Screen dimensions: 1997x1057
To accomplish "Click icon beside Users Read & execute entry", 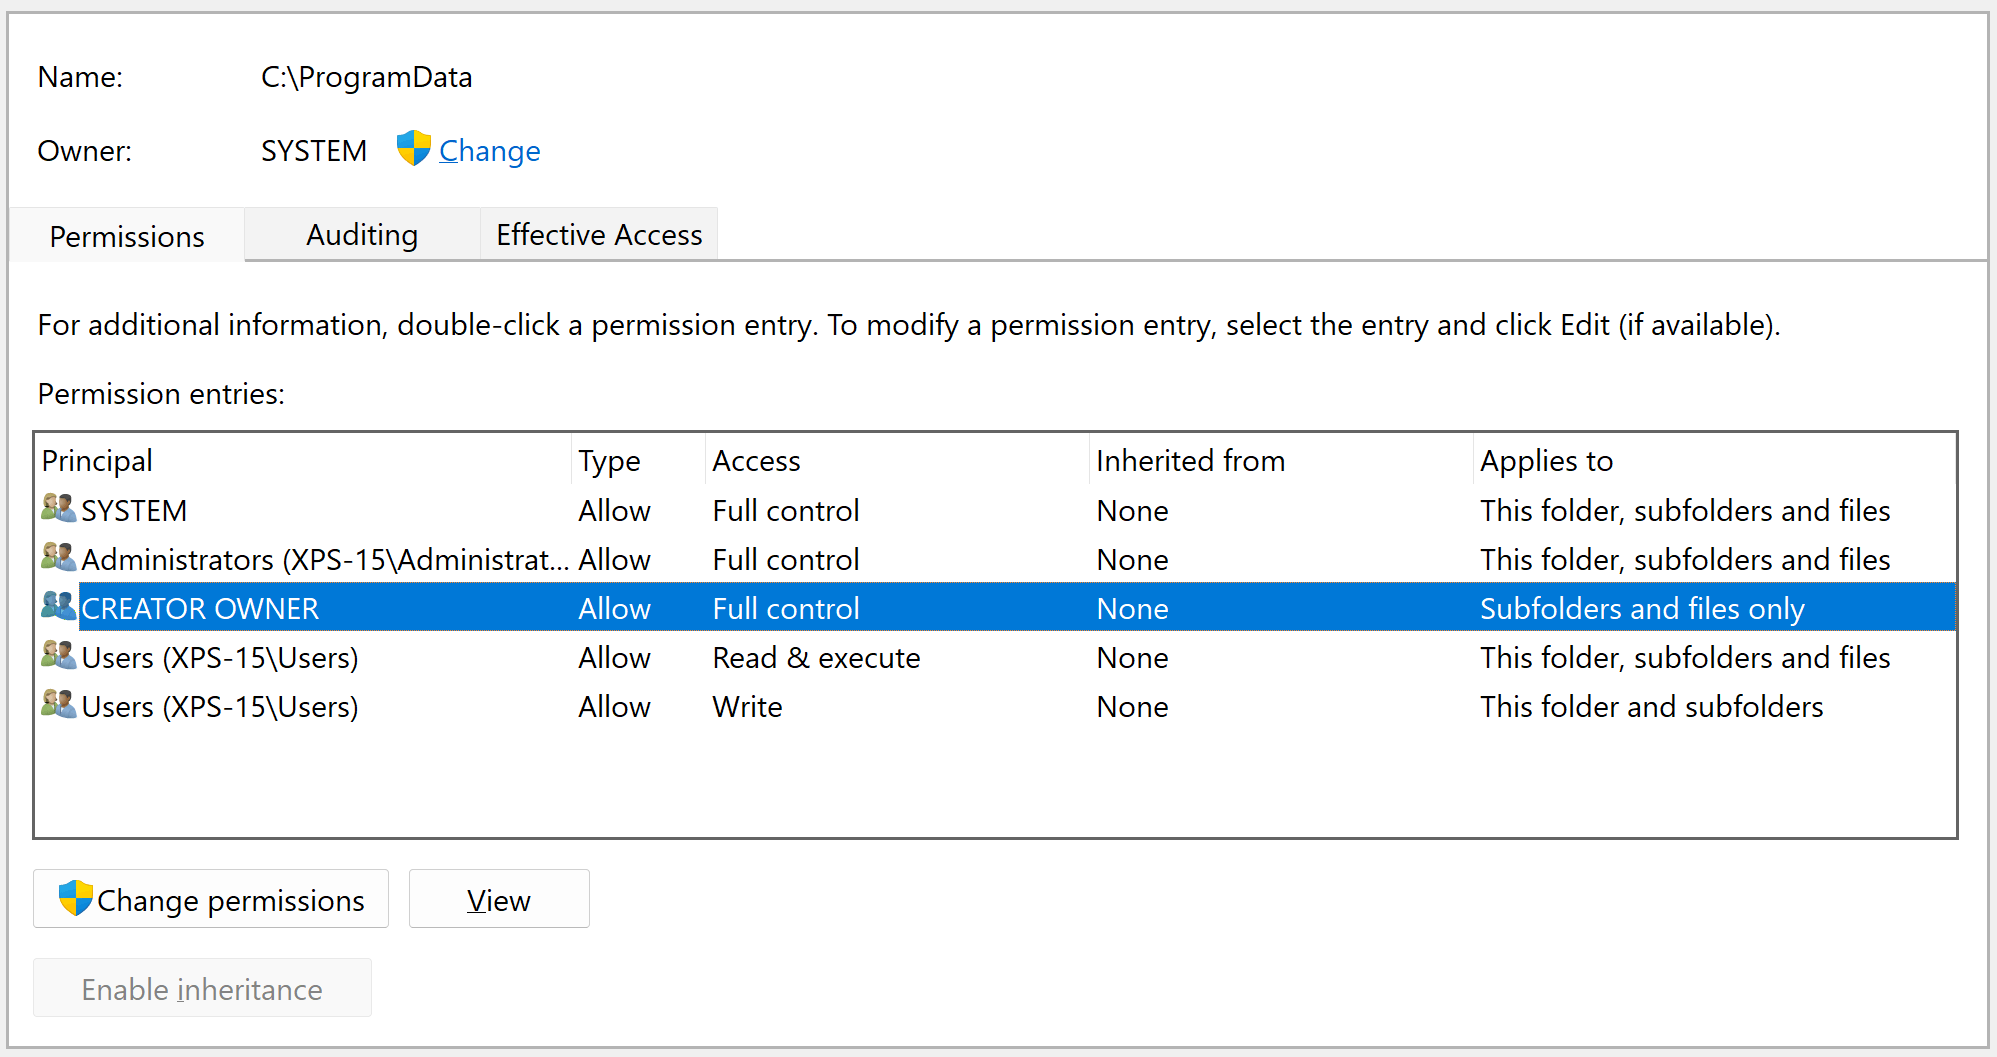I will (x=58, y=655).
